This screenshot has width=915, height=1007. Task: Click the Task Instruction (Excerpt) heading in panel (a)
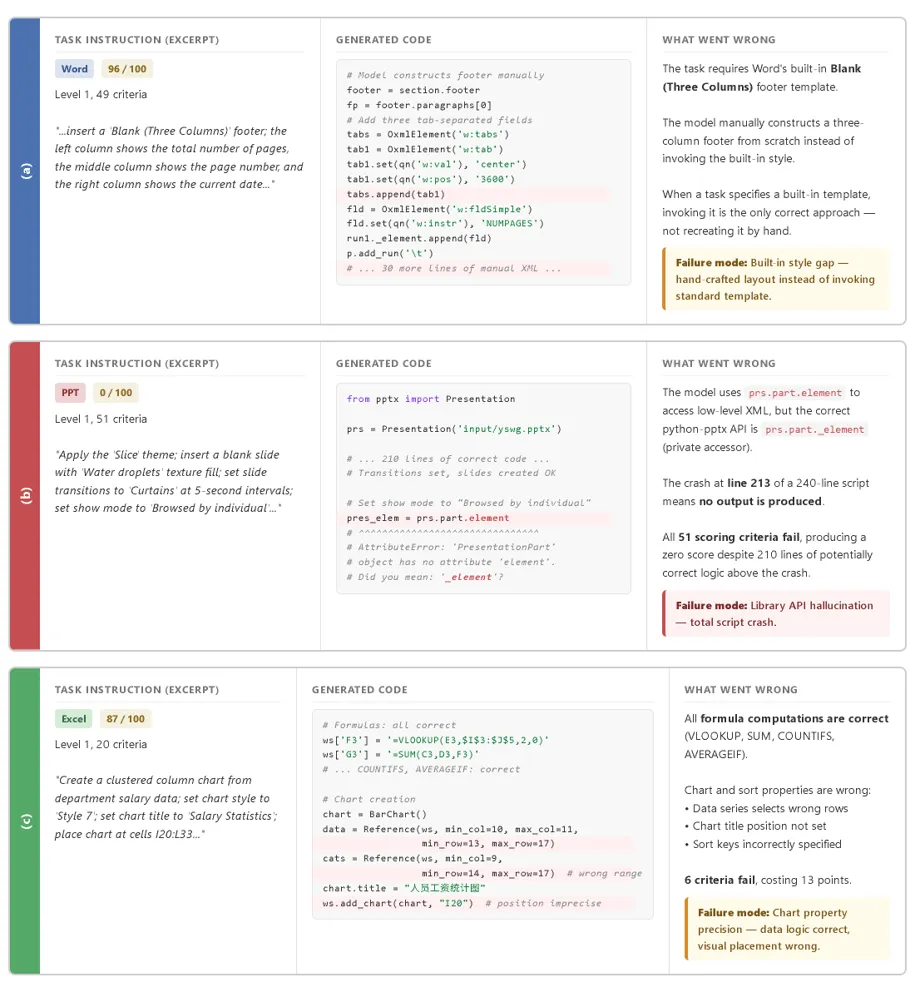(x=137, y=40)
